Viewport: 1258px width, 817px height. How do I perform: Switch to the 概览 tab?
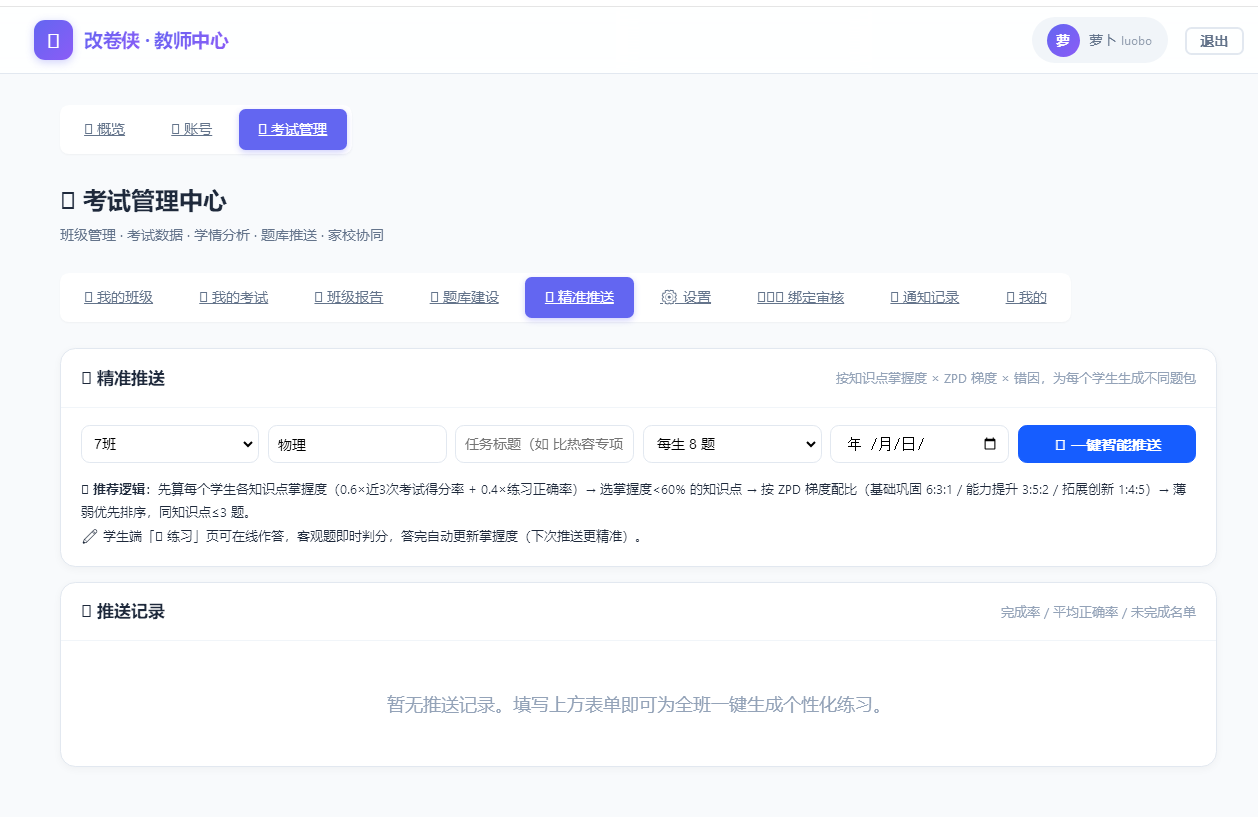(x=104, y=129)
